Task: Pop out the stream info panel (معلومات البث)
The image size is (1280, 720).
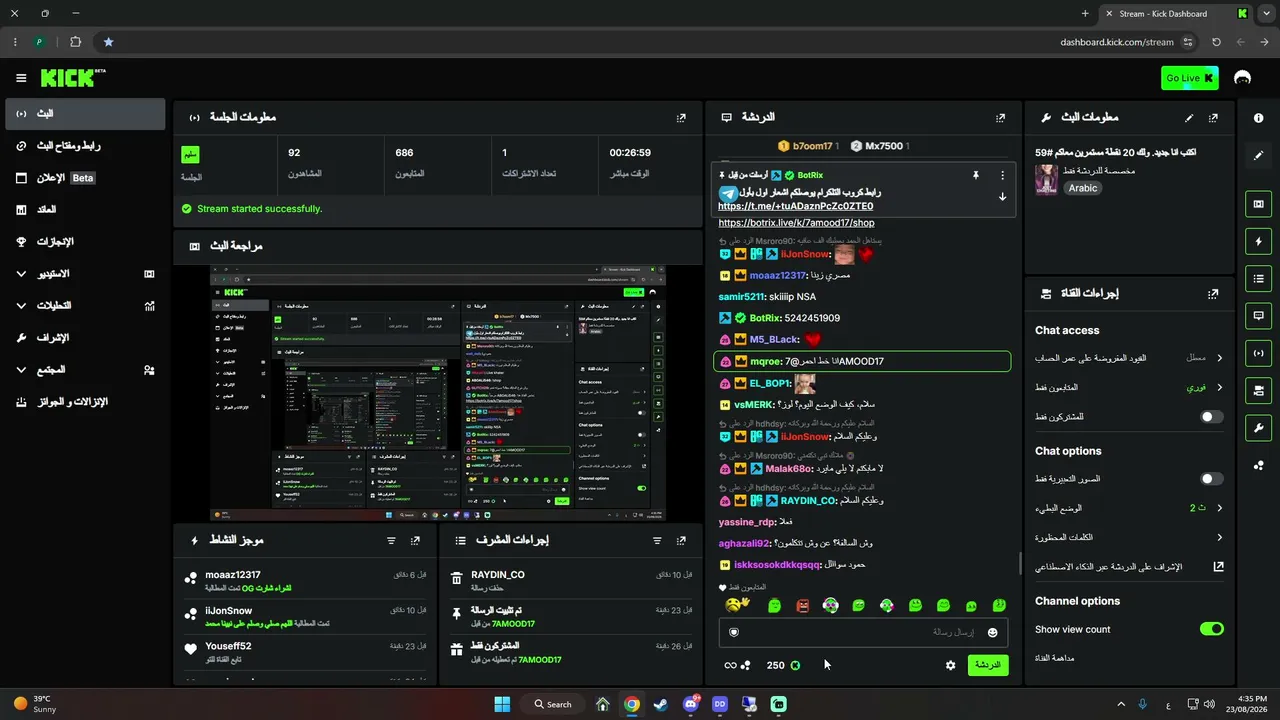Action: click(x=1213, y=118)
